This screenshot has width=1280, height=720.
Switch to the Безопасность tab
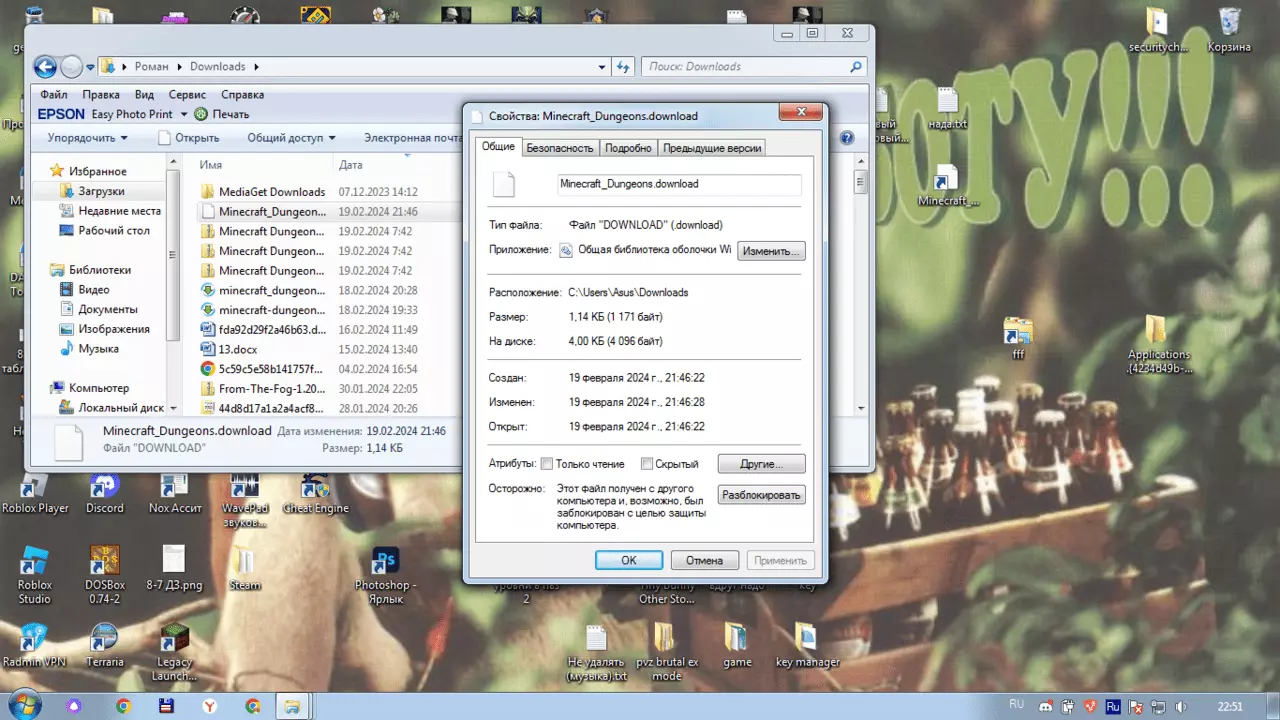pos(560,148)
